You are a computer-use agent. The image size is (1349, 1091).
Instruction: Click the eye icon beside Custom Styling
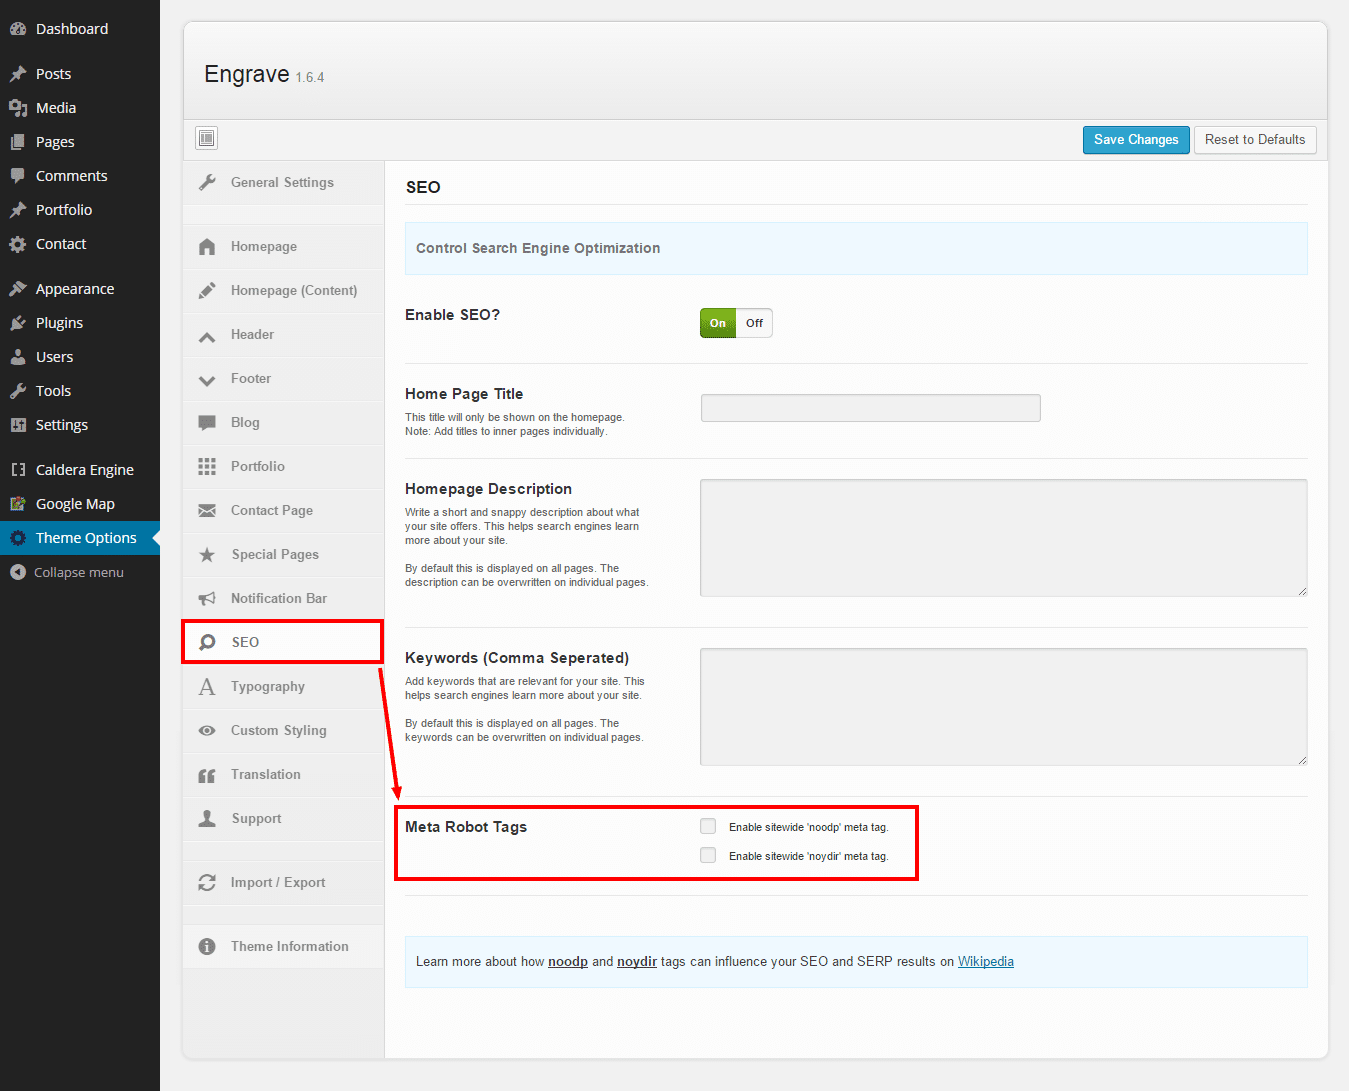click(x=207, y=731)
